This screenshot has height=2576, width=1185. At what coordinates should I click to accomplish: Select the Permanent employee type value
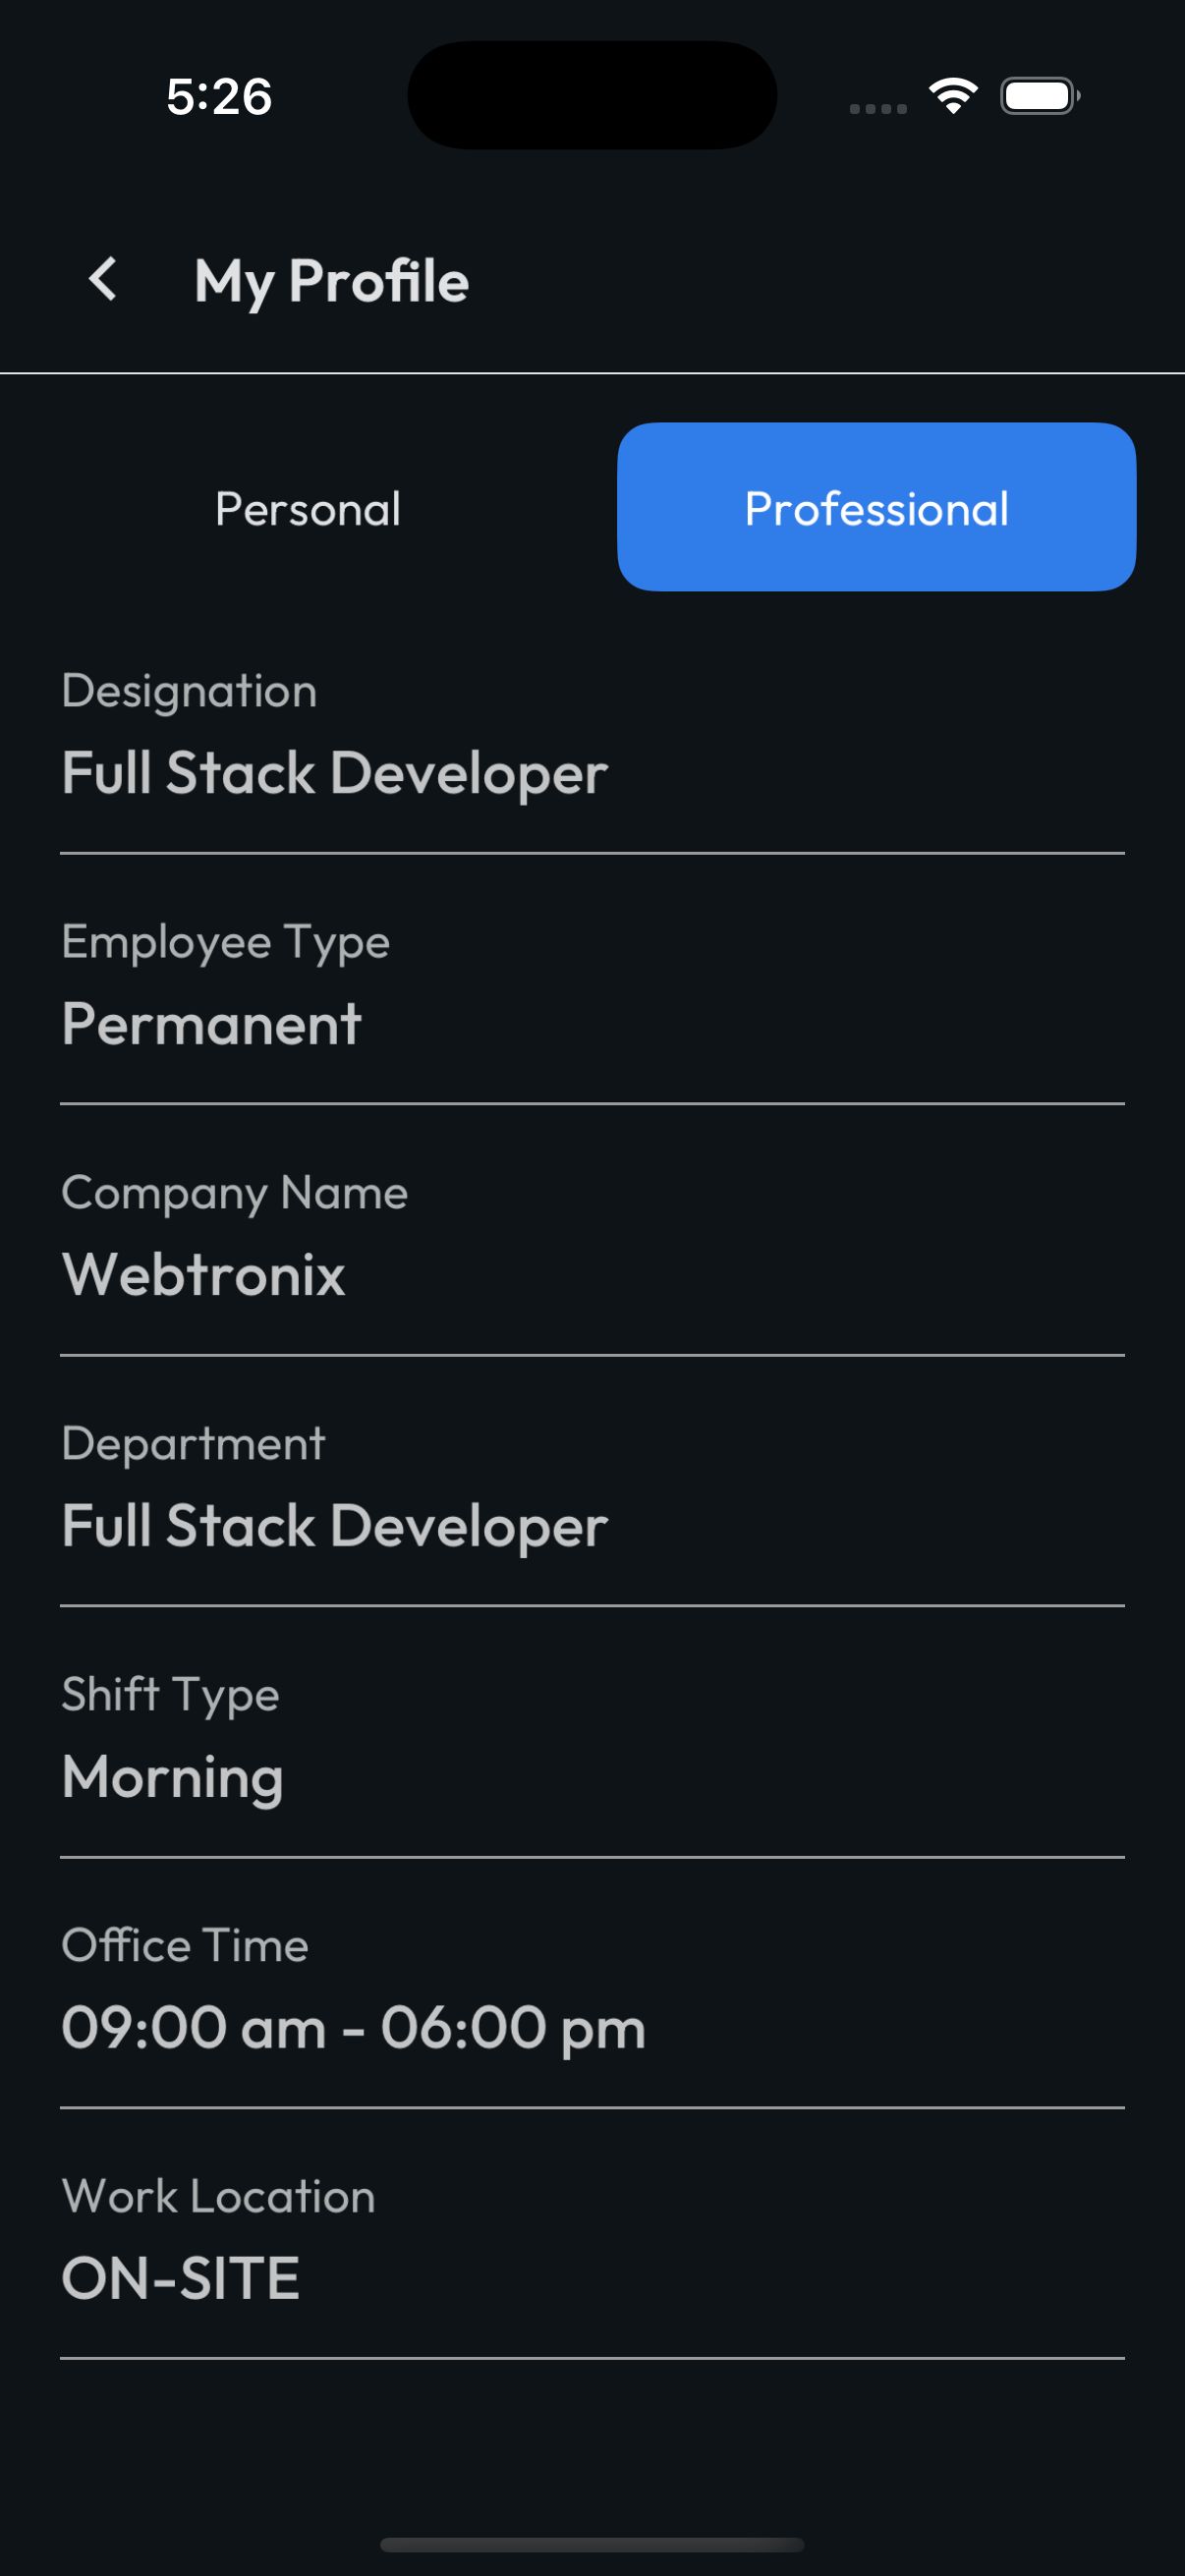click(x=211, y=1024)
